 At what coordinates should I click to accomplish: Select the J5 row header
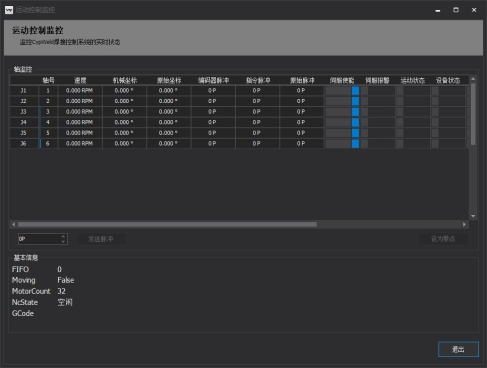(24, 133)
